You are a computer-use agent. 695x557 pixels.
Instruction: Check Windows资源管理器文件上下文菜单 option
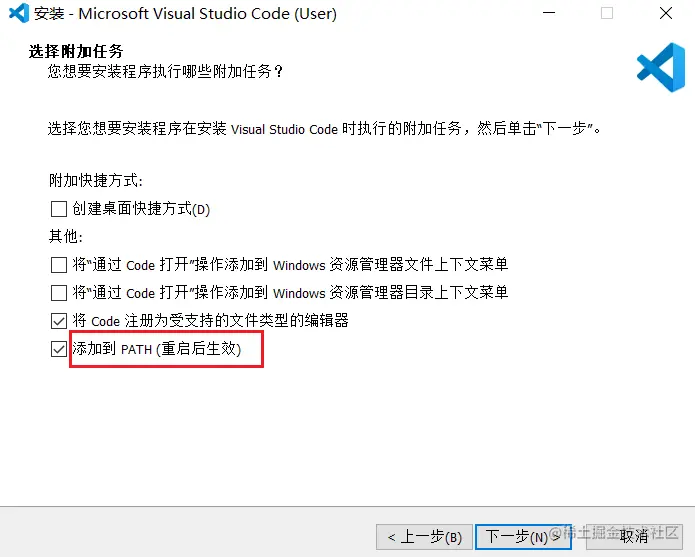59,265
